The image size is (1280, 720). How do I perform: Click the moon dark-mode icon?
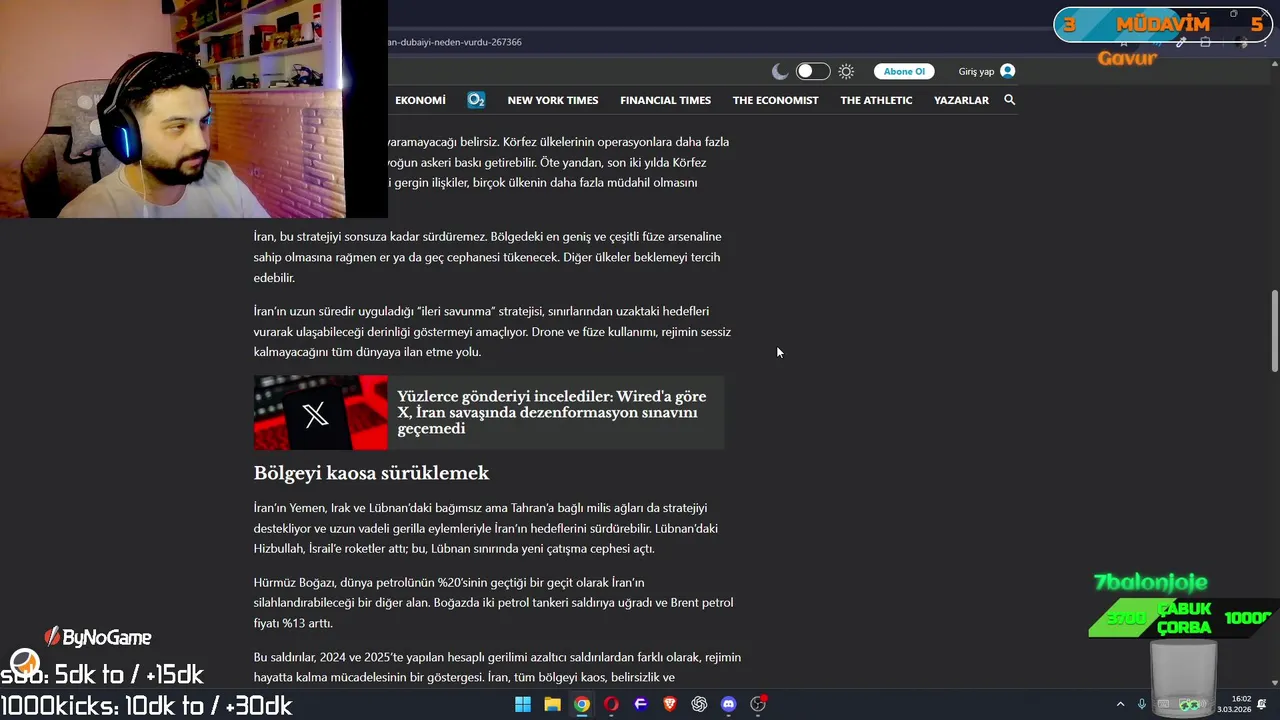pos(780,71)
